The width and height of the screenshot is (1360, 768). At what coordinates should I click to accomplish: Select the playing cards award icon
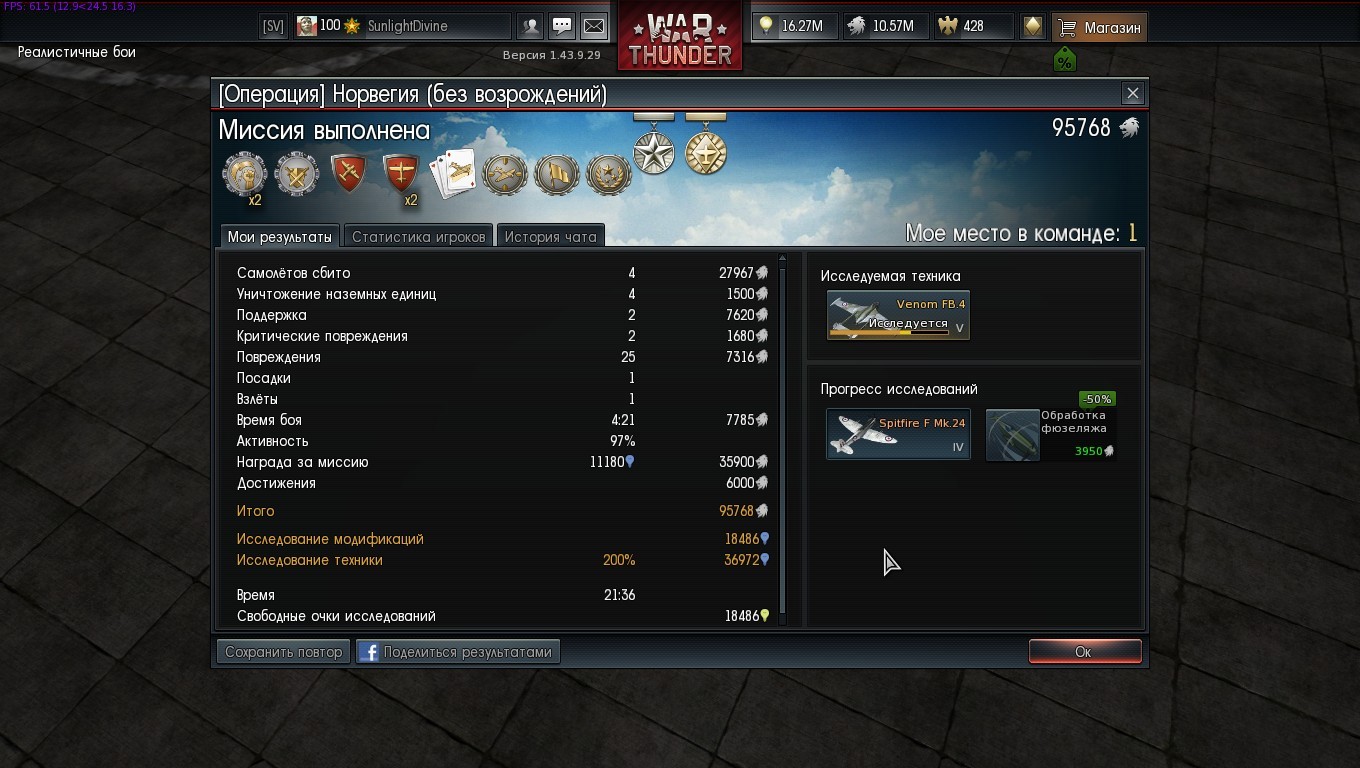coord(451,174)
